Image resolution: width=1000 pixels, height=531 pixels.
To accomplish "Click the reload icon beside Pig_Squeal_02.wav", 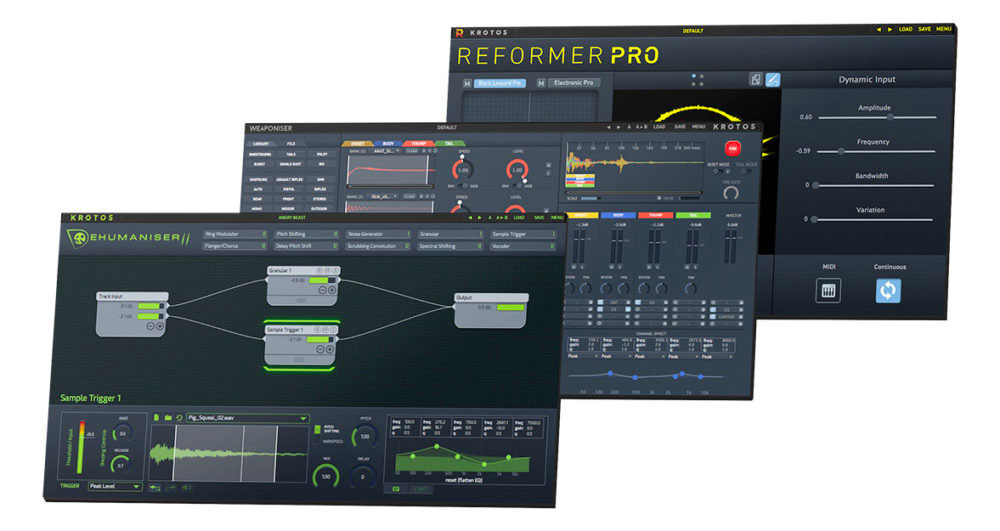I will click(x=179, y=418).
